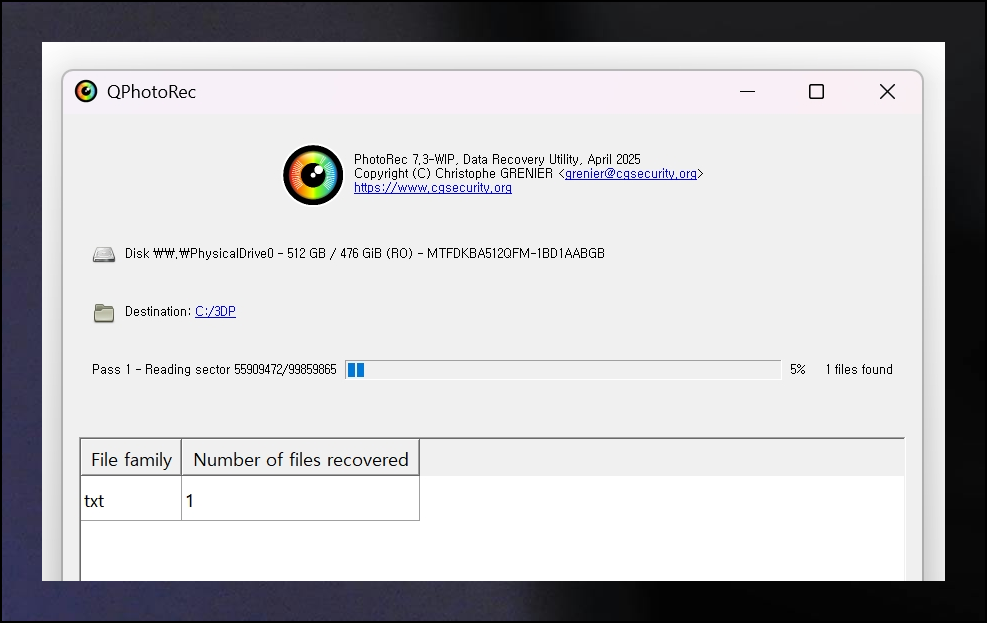
Task: Click the QPhotoRec title bar eye icon
Action: 86,91
